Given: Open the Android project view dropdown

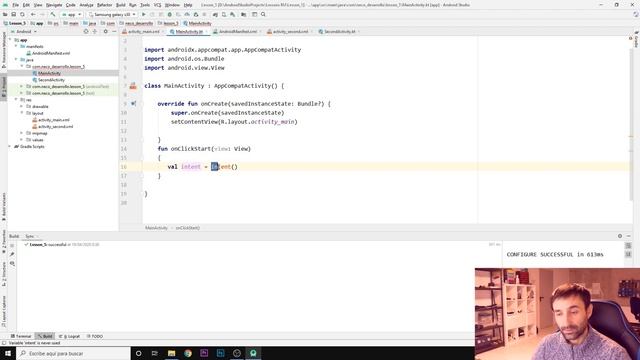Looking at the screenshot, I should click(x=24, y=31).
